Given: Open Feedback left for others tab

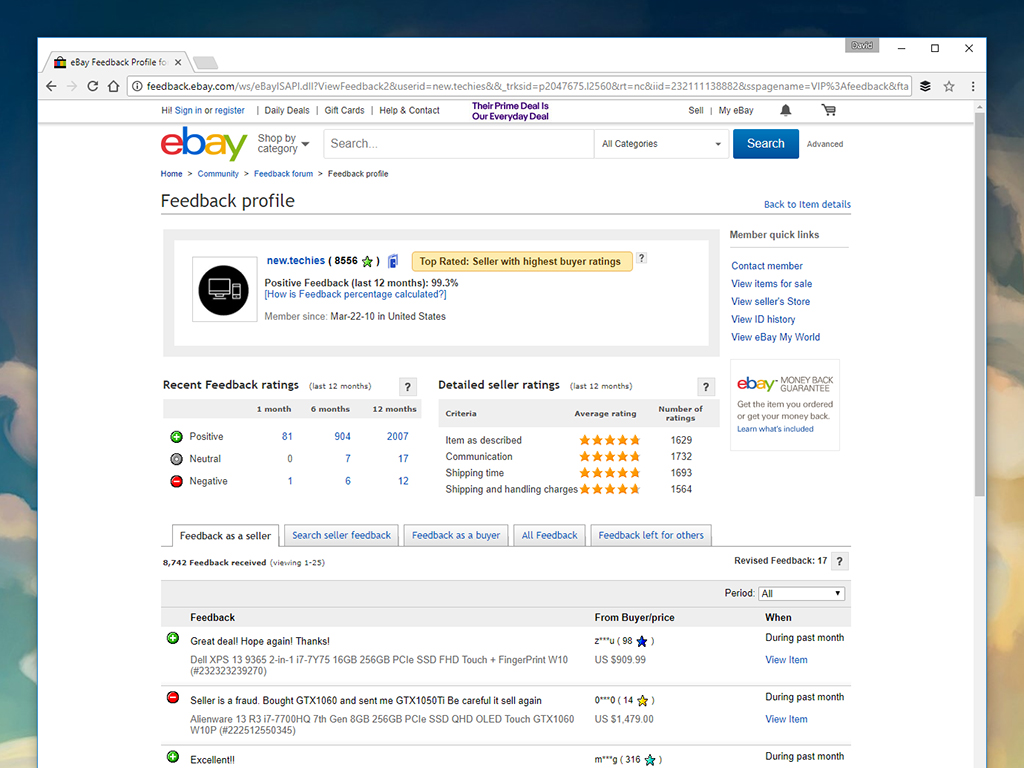Looking at the screenshot, I should (x=651, y=535).
